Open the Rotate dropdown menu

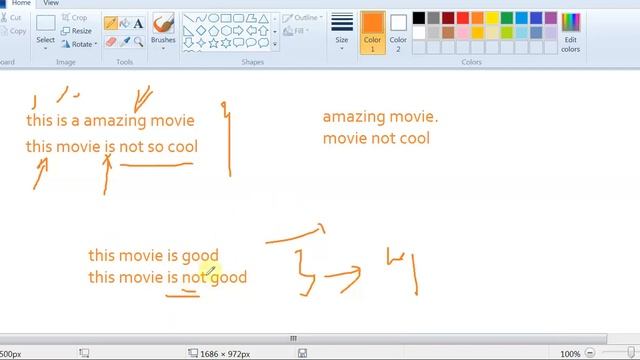point(79,44)
